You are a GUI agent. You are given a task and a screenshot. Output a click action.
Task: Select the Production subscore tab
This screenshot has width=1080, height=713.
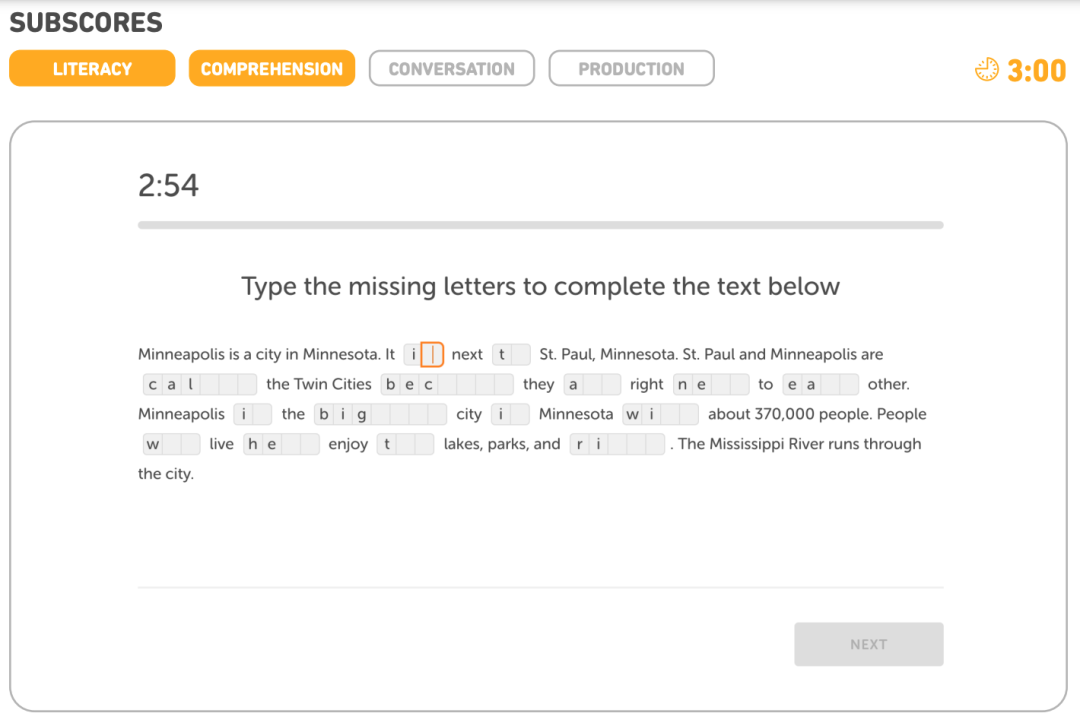click(x=631, y=69)
